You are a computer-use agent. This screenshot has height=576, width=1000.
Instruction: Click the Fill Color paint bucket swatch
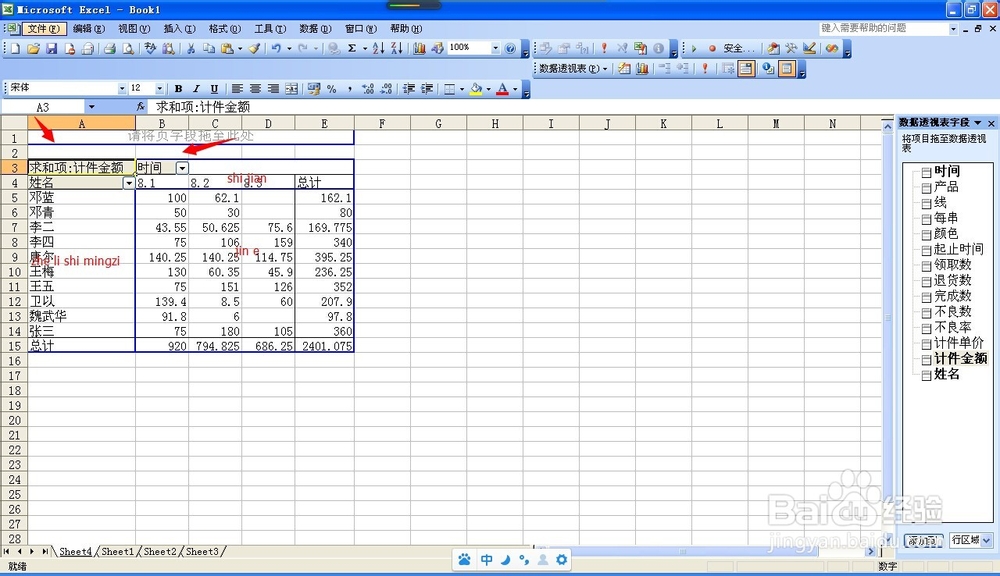pyautogui.click(x=476, y=89)
